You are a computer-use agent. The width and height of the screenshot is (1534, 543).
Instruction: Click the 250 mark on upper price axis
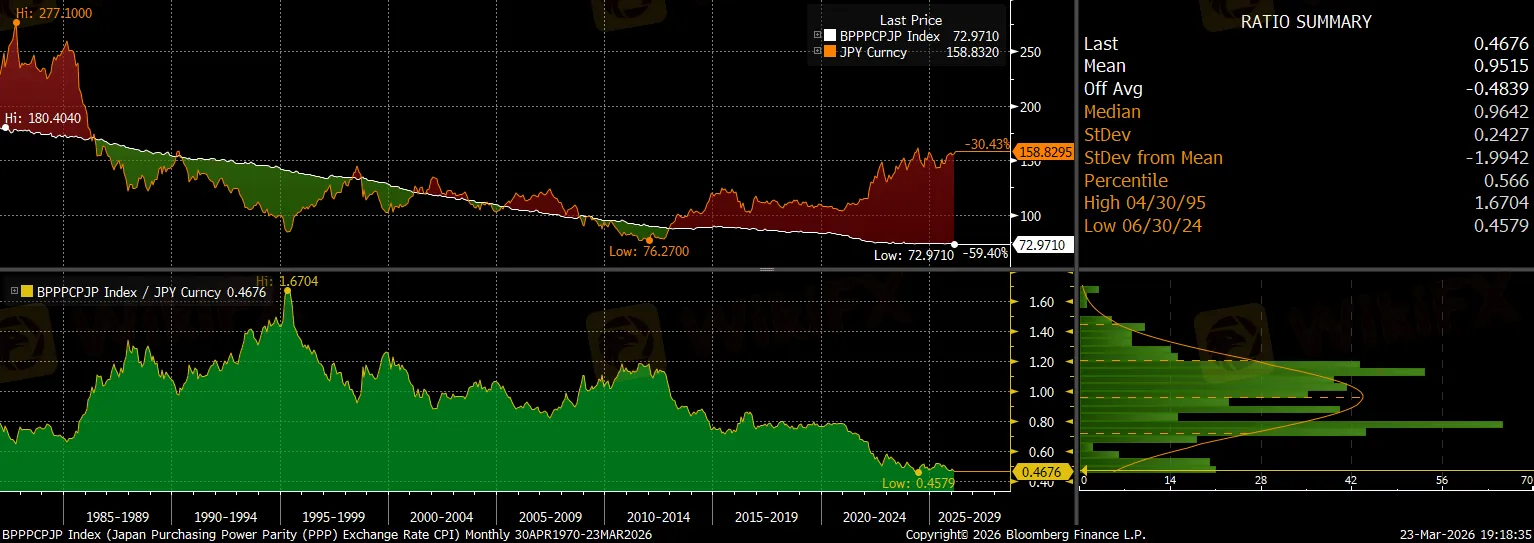point(1029,52)
